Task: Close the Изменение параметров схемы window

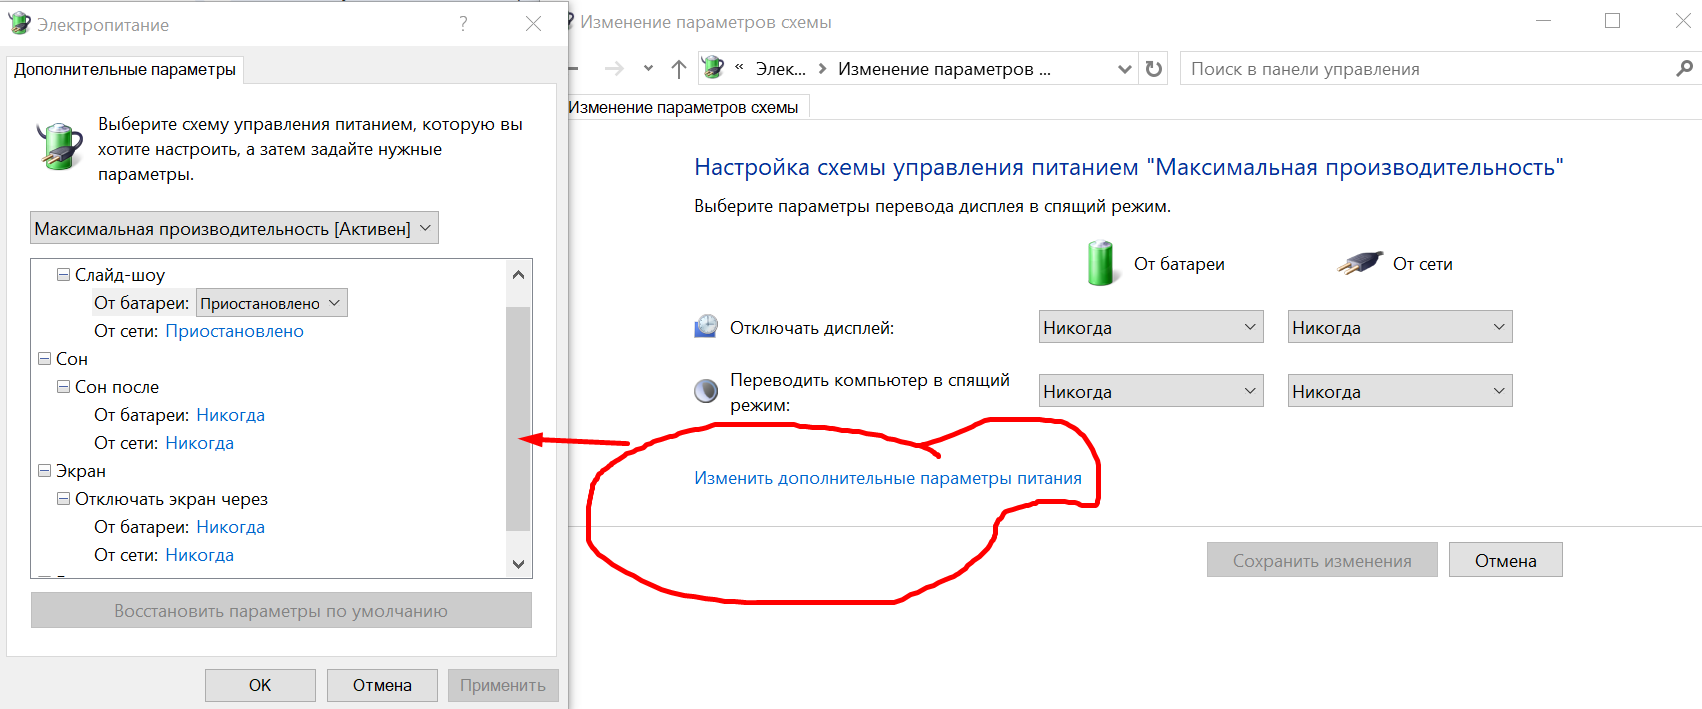Action: [x=1683, y=21]
